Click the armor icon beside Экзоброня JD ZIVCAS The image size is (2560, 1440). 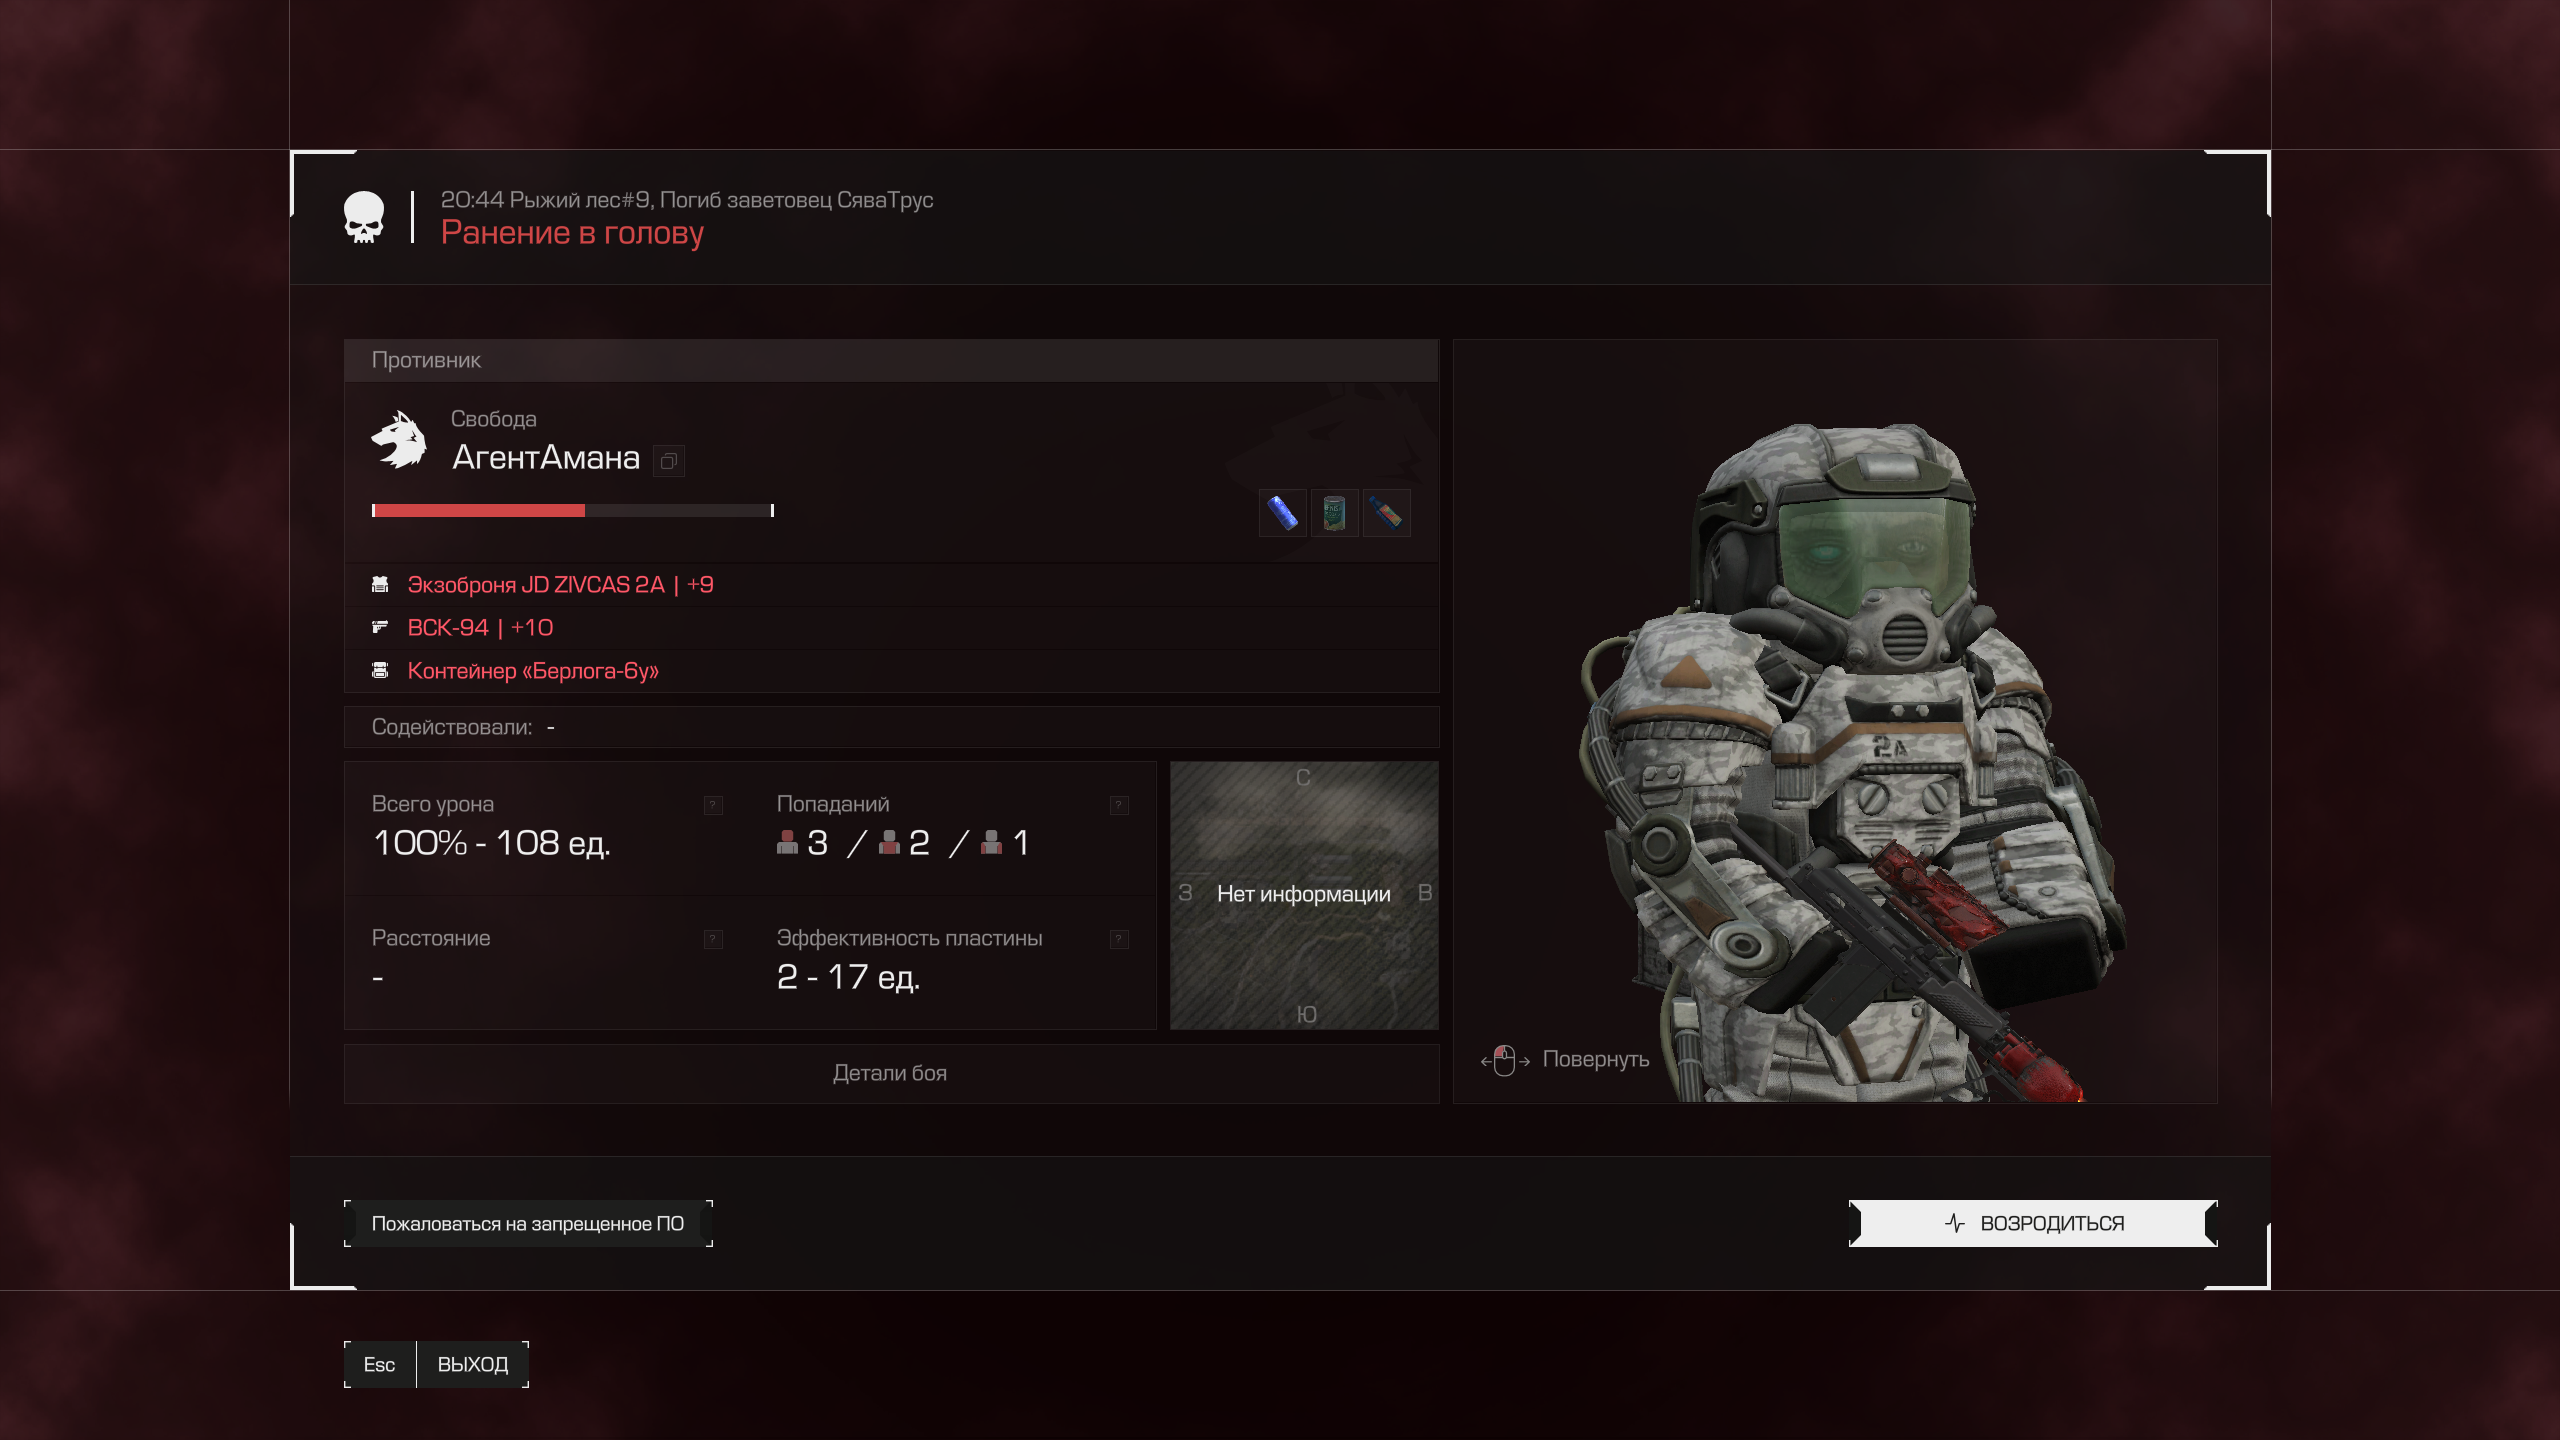point(380,584)
